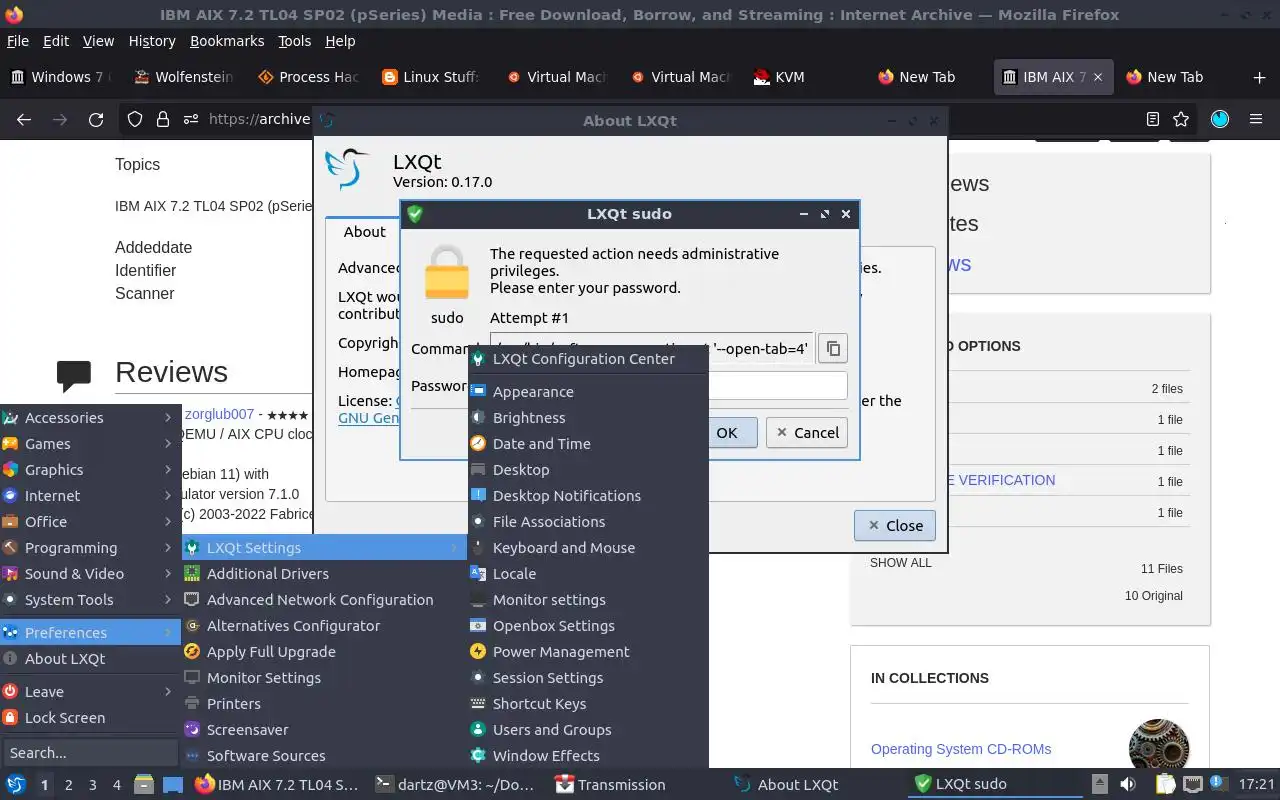Open dartz@VM3 terminal taskbar entry
The width and height of the screenshot is (1280, 800).
tap(457, 785)
